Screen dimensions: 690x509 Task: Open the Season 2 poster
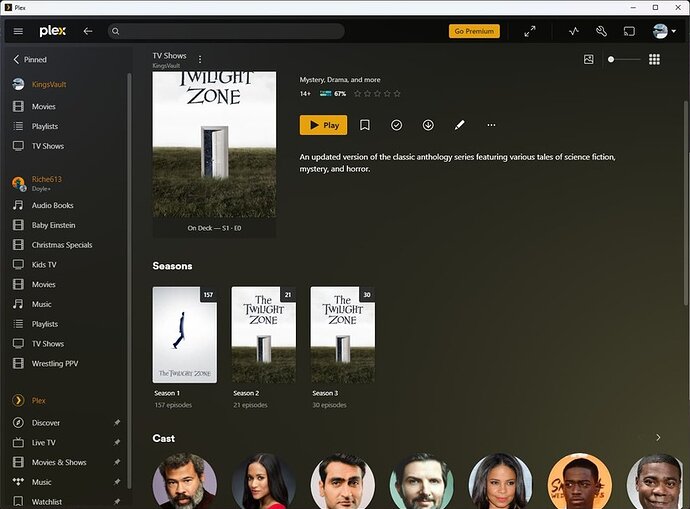[x=264, y=335]
